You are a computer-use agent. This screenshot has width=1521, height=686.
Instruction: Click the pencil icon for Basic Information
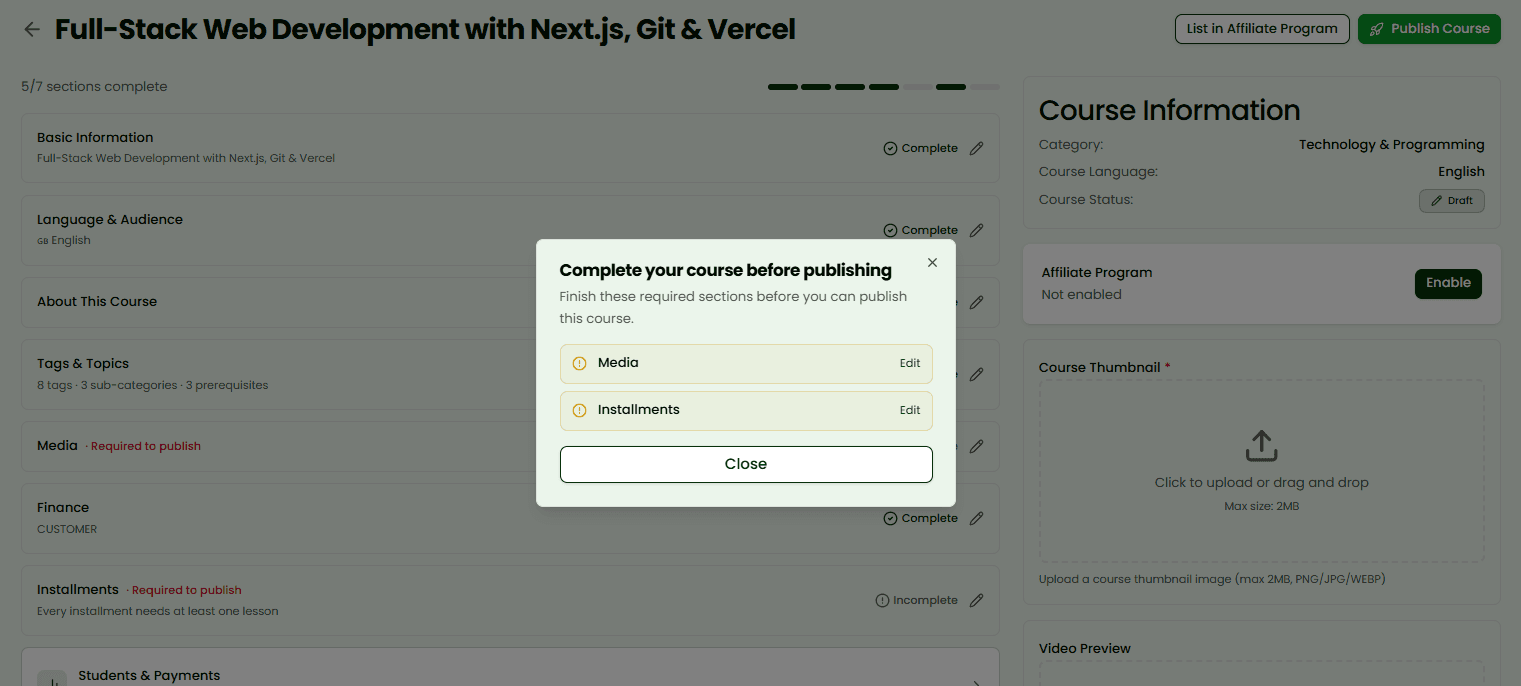977,148
